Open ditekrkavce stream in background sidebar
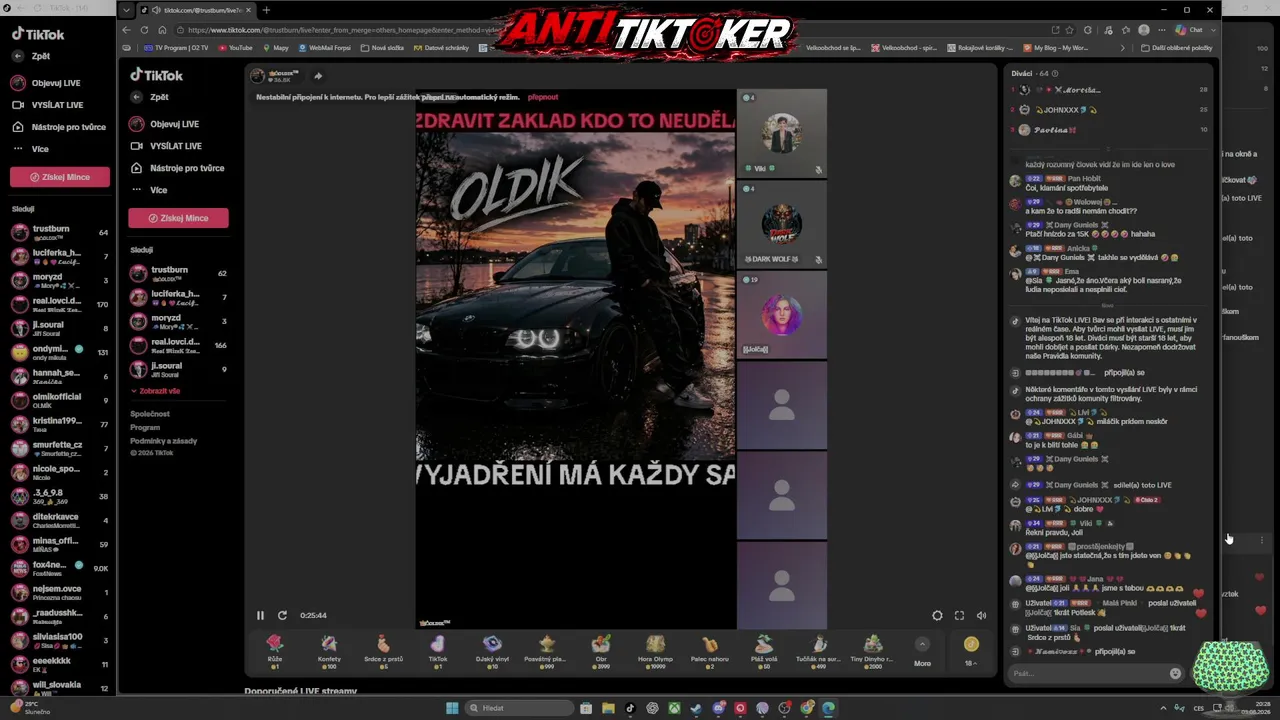This screenshot has height=720, width=1280. pyautogui.click(x=60, y=520)
